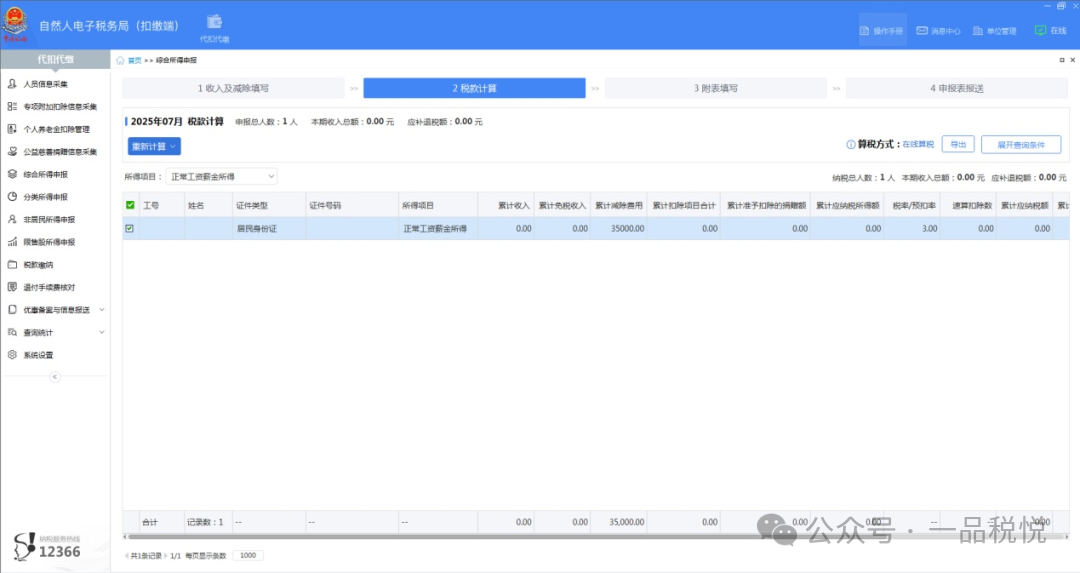Click the 展开查询条件 button
Screen dimensions: 1080x573
coord(1020,145)
